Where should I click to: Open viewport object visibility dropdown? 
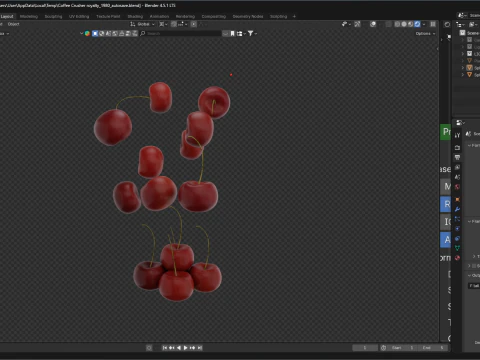[345, 24]
